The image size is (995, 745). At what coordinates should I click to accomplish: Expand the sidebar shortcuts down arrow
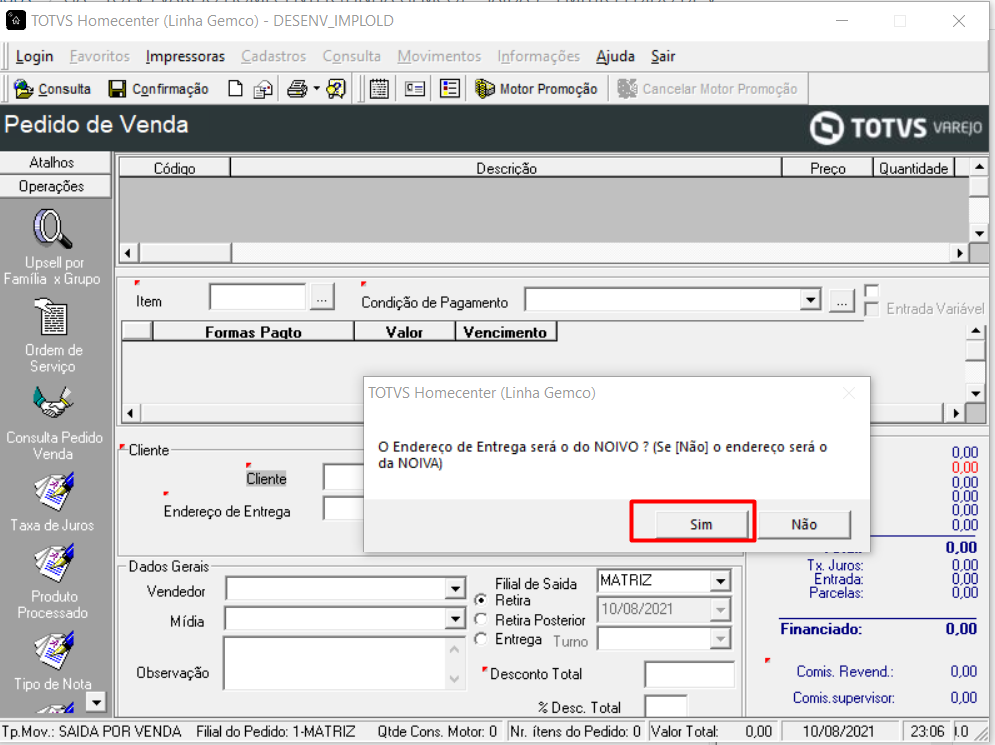point(96,702)
